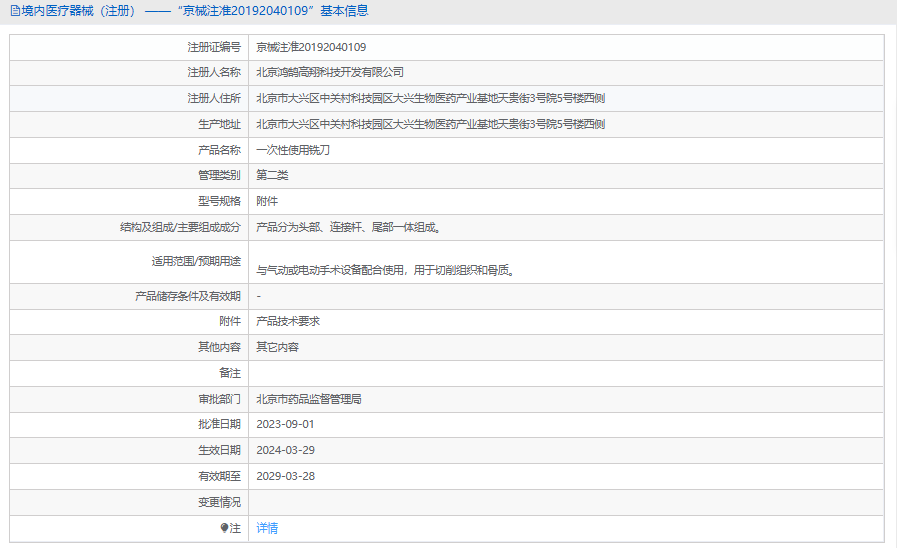
Task: Click the 生产地址 label
Action: pos(220,124)
